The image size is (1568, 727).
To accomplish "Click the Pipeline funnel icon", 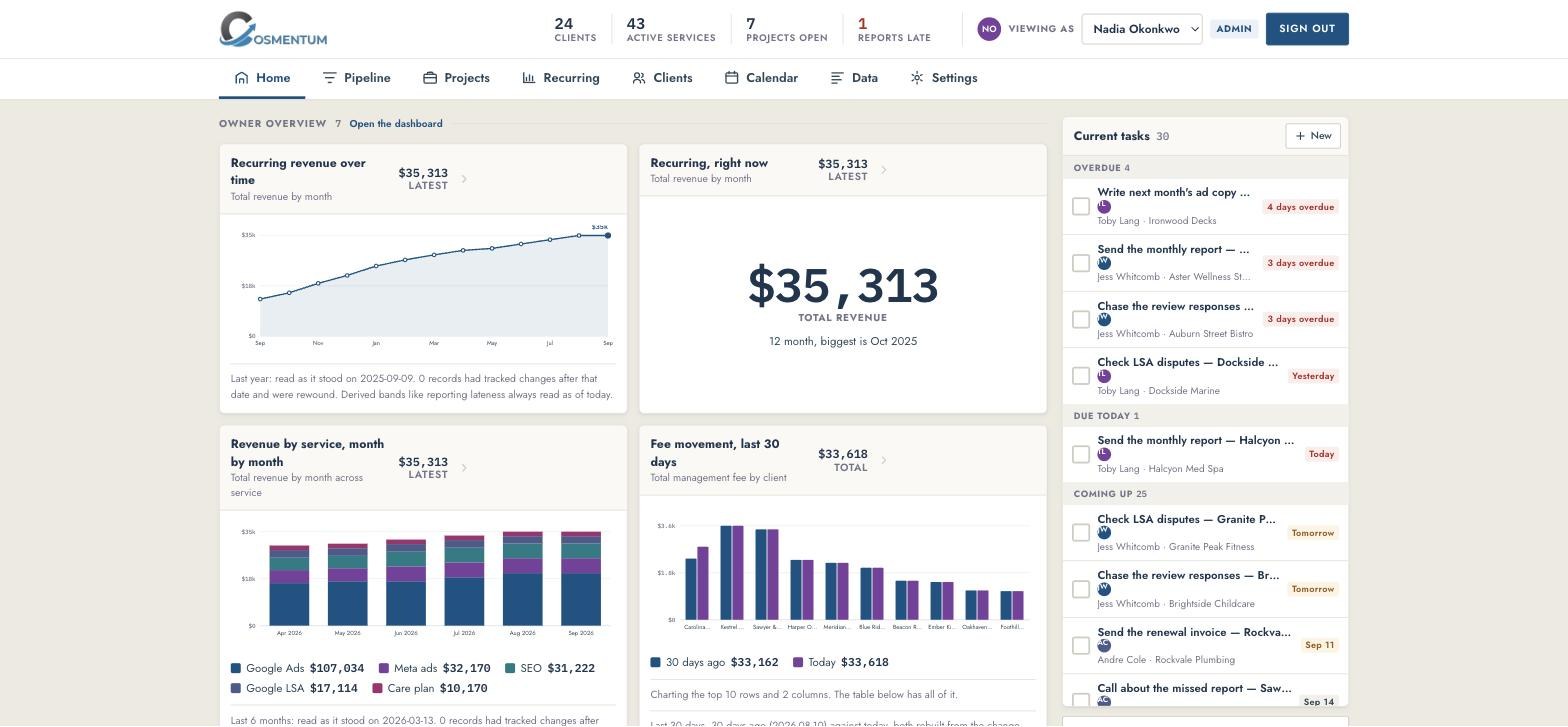I will point(329,78).
